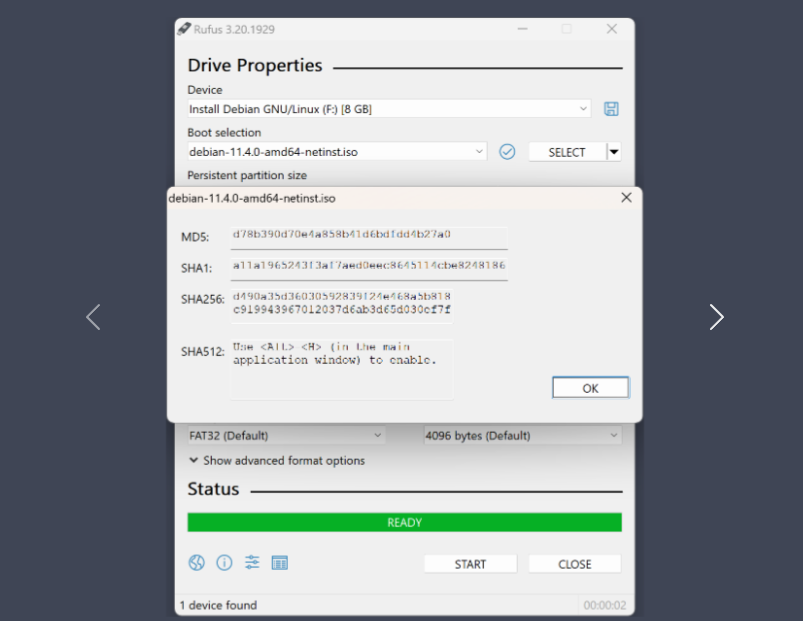Close the checksum dialog with X
Viewport: 803px width, 621px height.
pyautogui.click(x=626, y=198)
